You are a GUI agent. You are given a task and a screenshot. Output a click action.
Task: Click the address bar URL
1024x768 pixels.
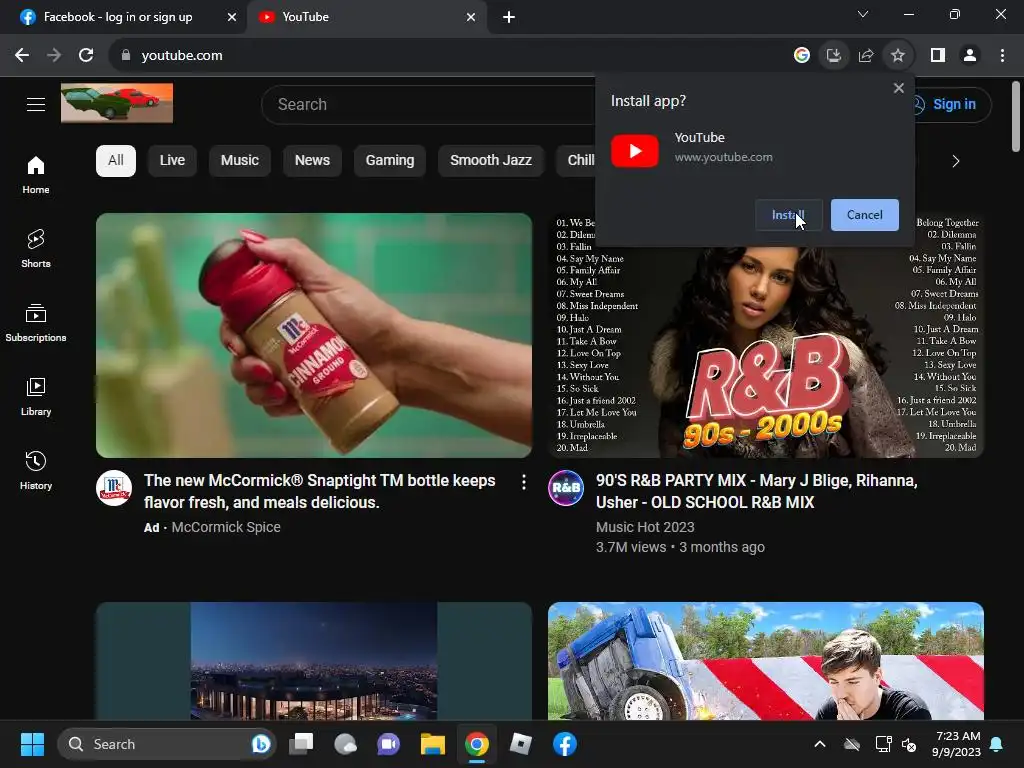(x=182, y=56)
